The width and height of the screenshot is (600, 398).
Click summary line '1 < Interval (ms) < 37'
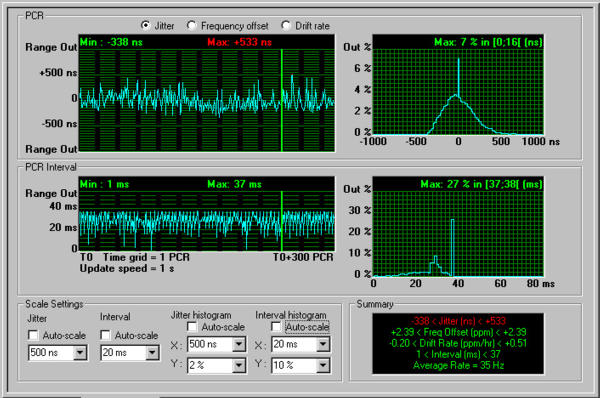click(458, 354)
